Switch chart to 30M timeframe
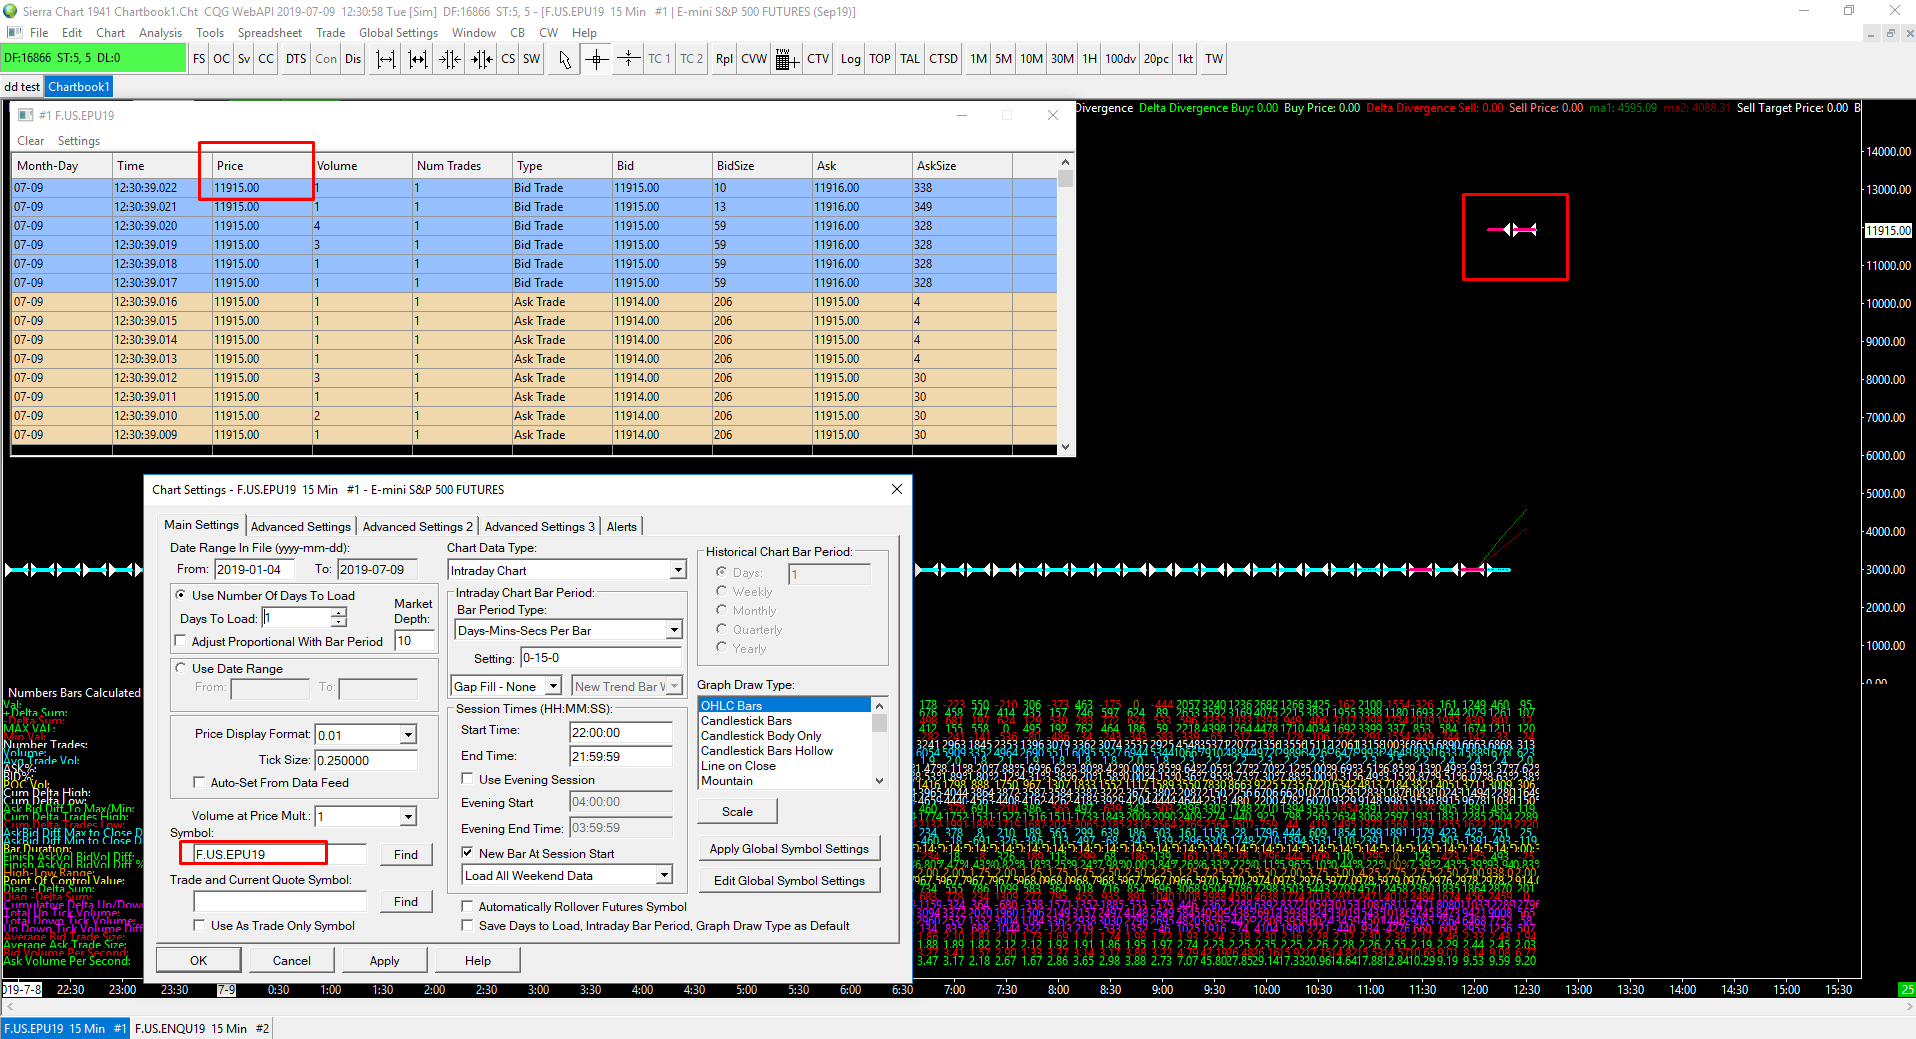 tap(1062, 59)
